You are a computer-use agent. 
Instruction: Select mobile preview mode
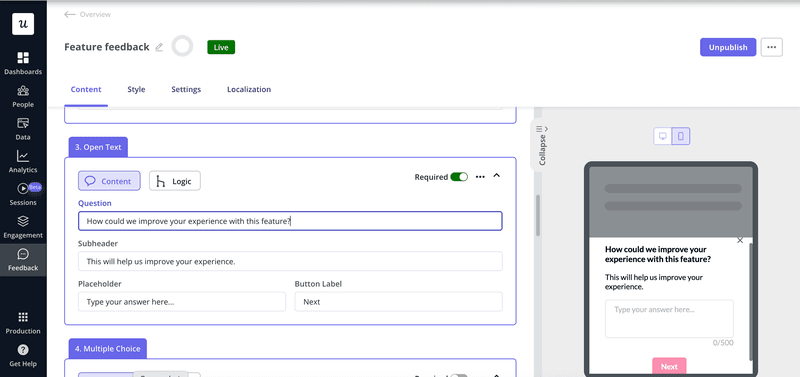pos(681,136)
